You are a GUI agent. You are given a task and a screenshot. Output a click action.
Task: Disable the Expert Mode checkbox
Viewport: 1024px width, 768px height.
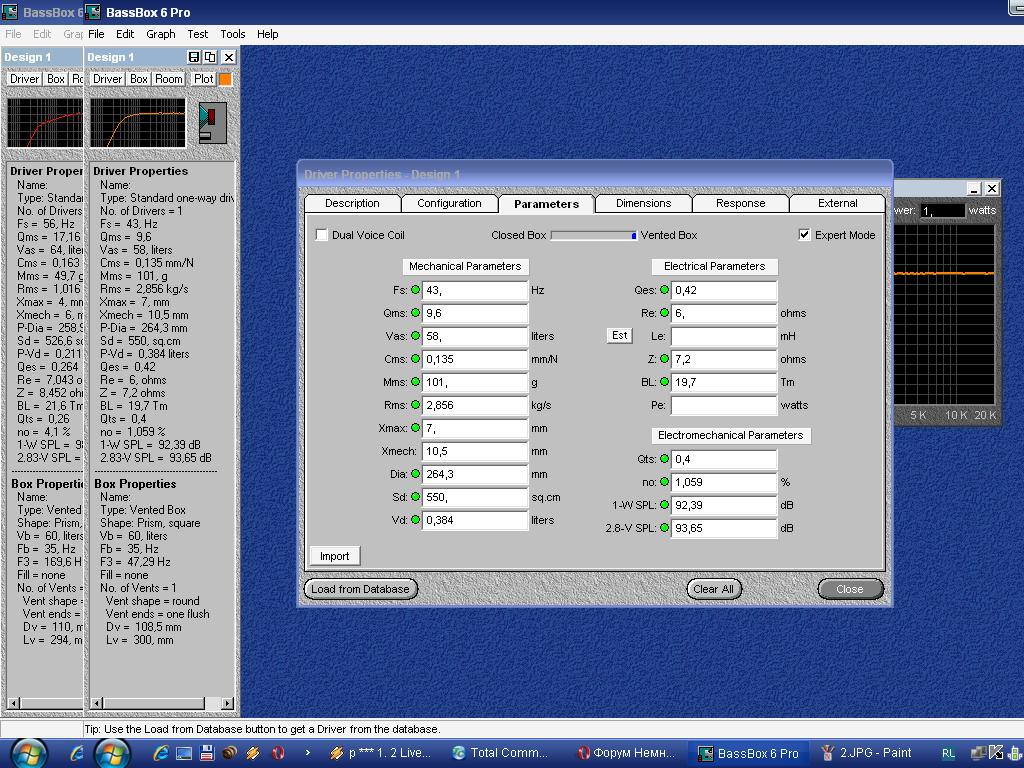[x=805, y=235]
